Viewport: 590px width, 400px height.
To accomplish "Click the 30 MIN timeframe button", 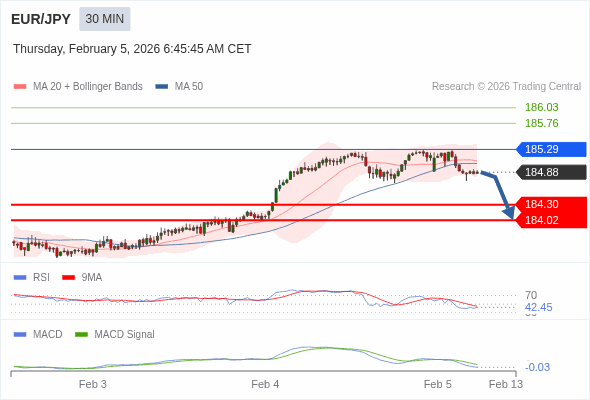I will tap(105, 19).
